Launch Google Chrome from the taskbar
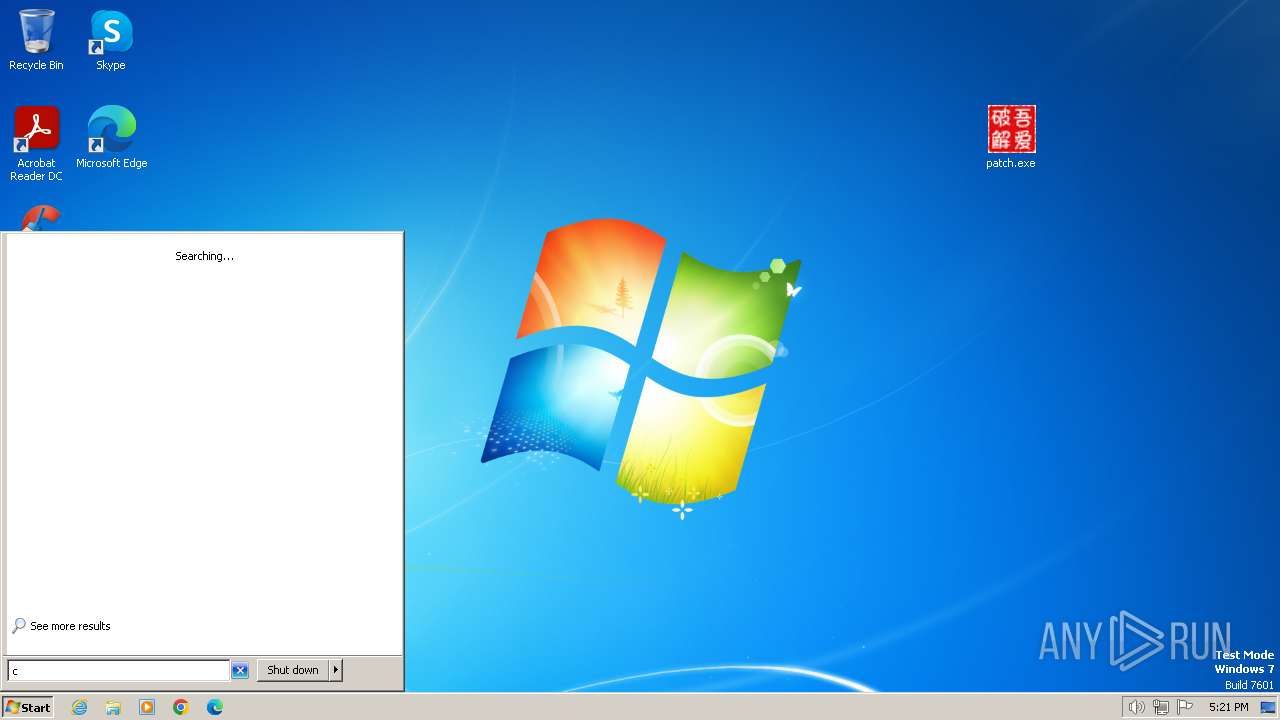 pyautogui.click(x=181, y=707)
